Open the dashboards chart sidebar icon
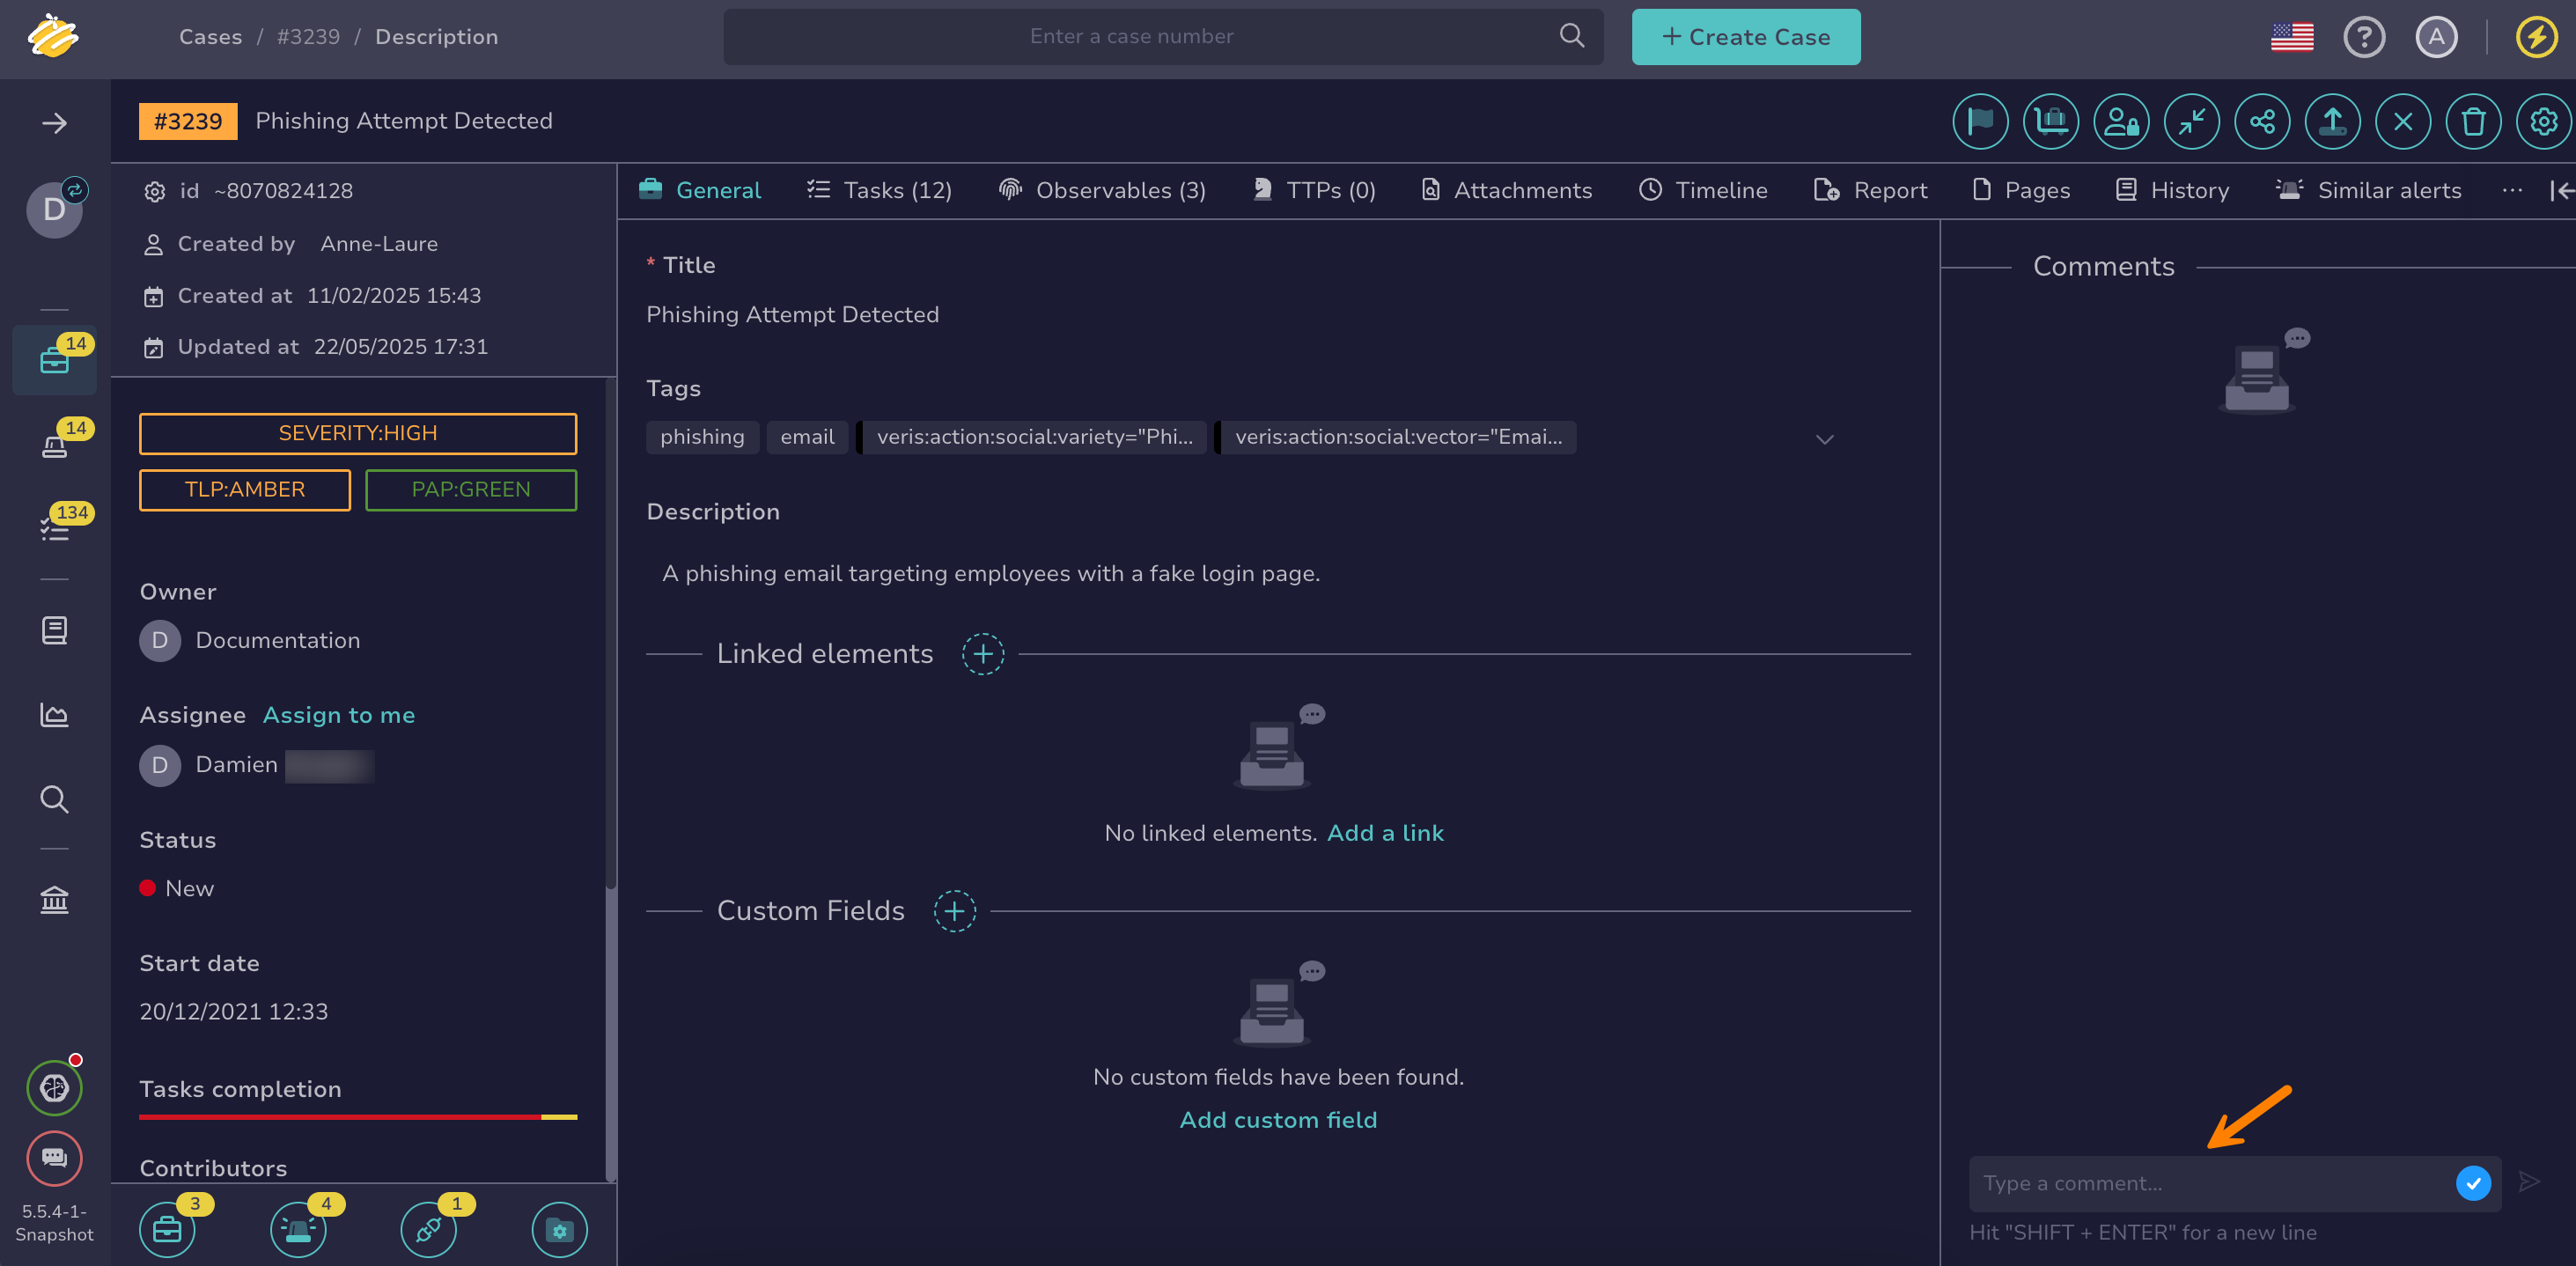The image size is (2576, 1266). tap(54, 715)
